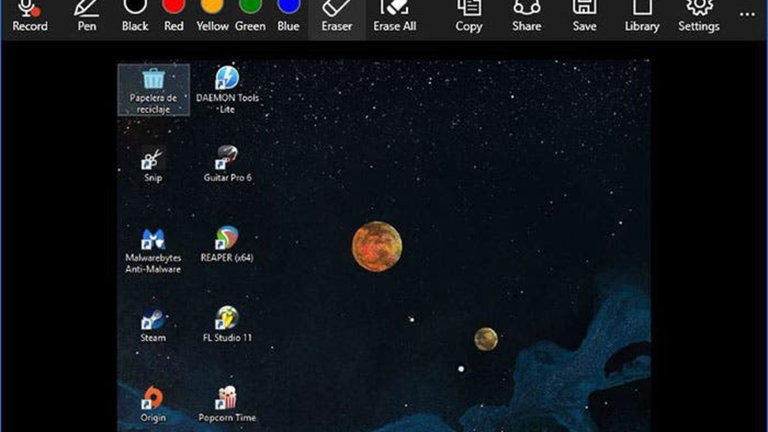
Task: Select the Origin desktop shortcut
Action: [x=153, y=405]
